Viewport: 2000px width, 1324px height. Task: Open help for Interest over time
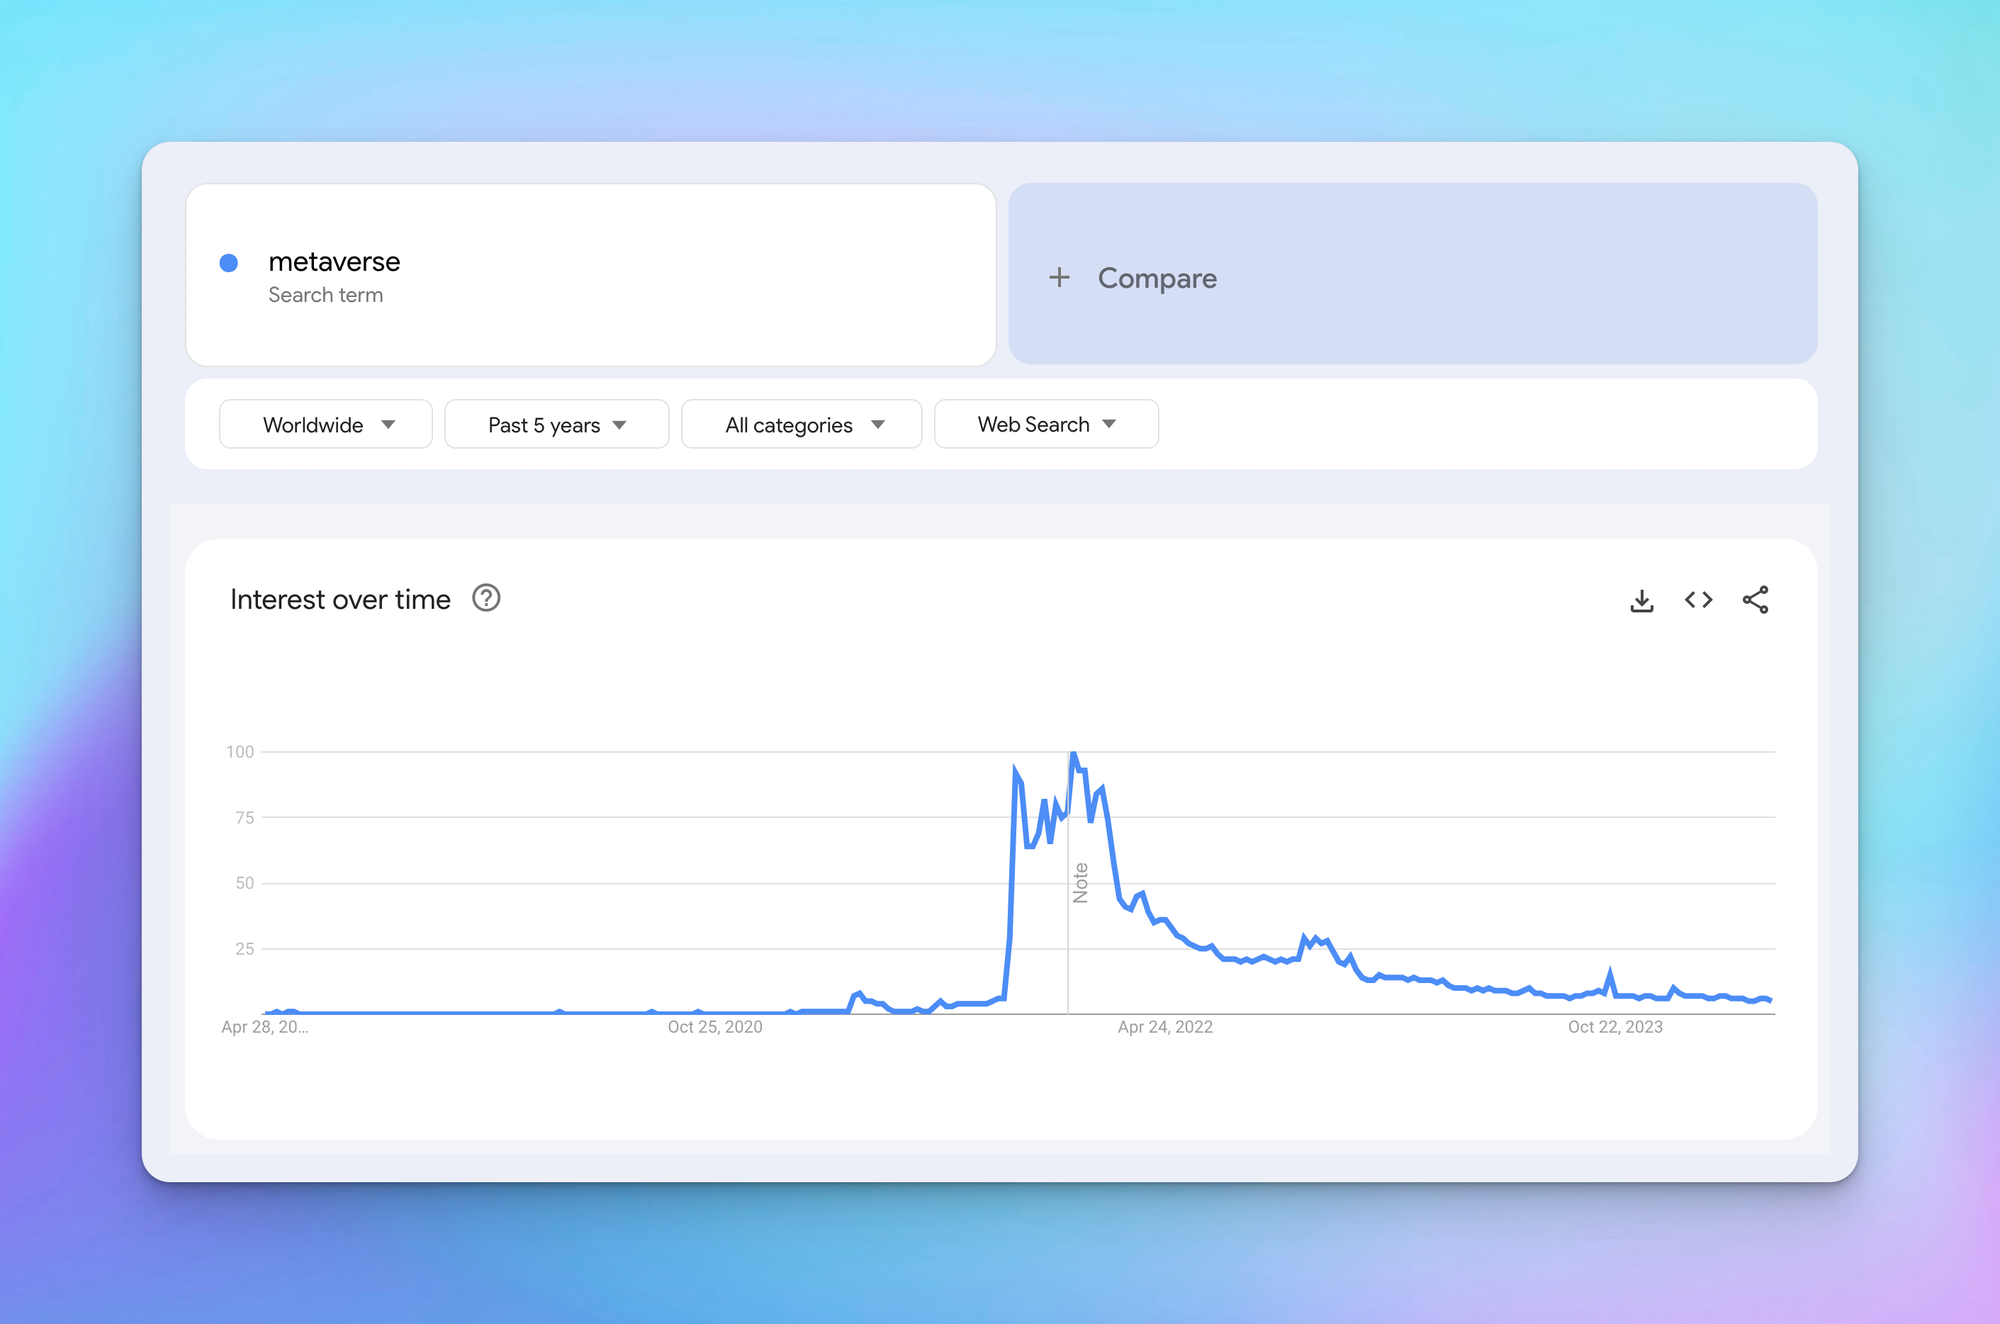(486, 598)
